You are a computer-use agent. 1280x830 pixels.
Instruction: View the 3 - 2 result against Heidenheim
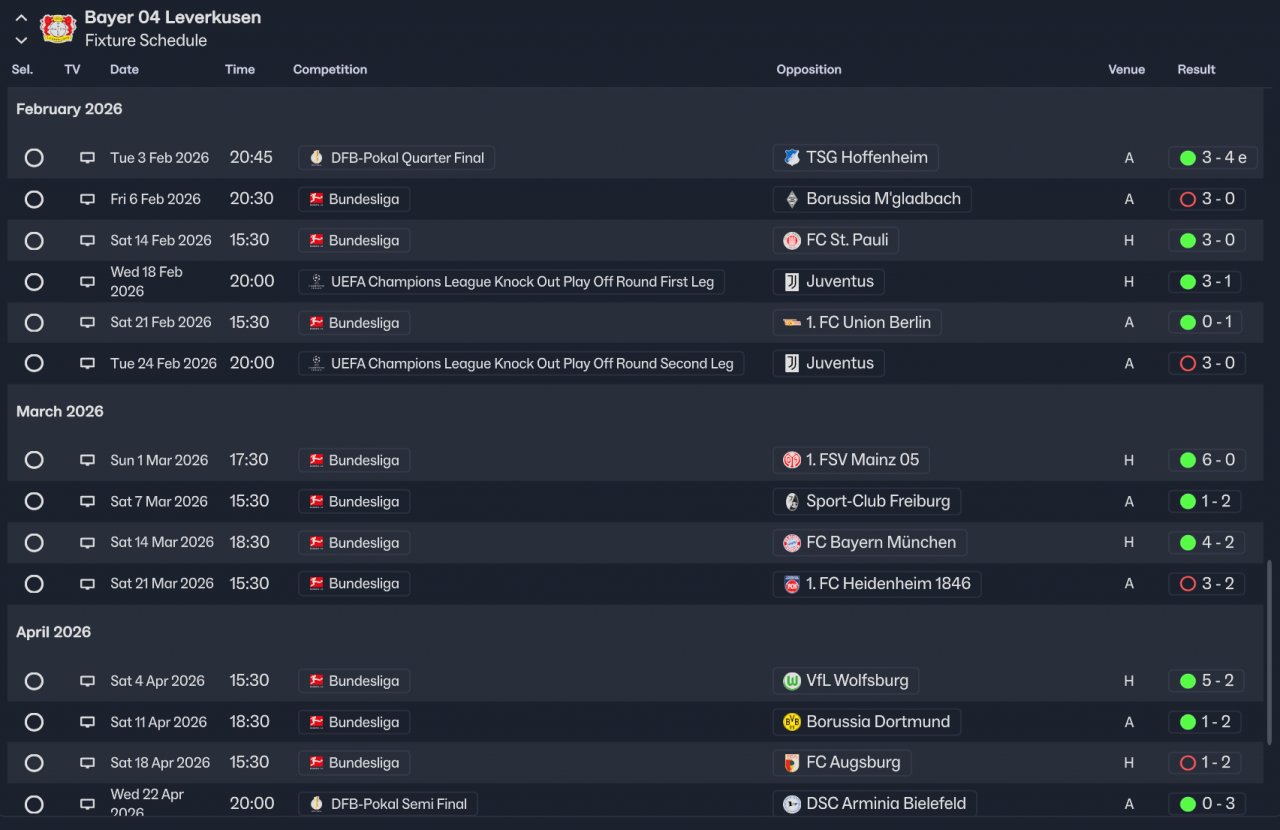1207,584
